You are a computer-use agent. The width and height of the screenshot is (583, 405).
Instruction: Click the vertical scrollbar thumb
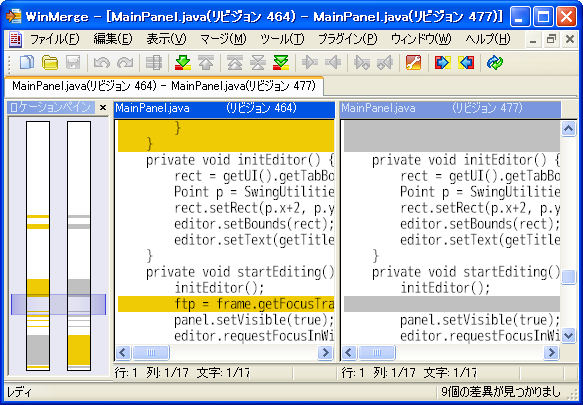[568, 277]
